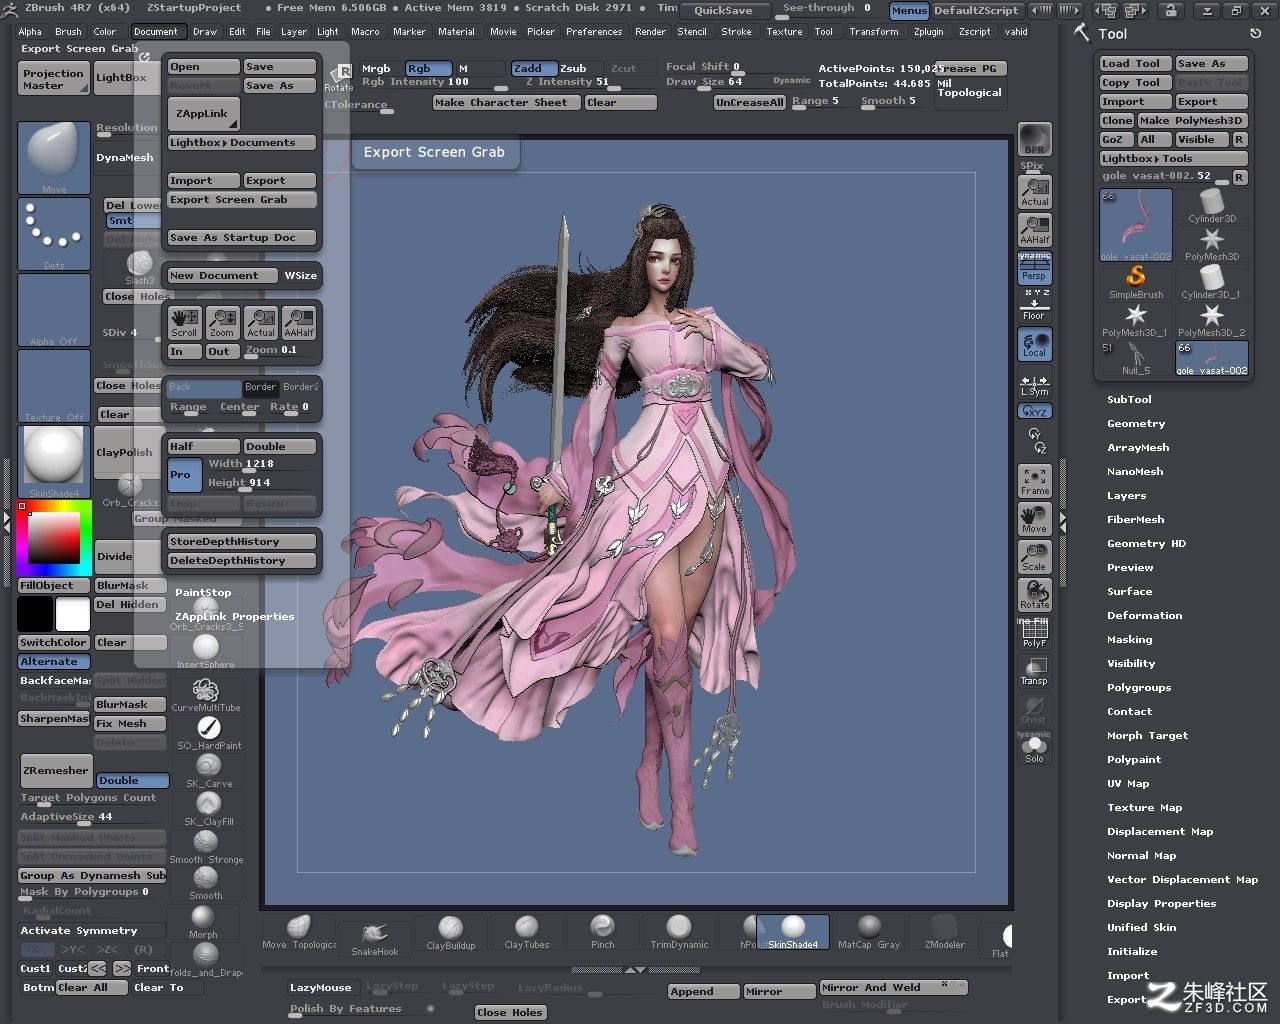Click Save As Startup Doc button
The height and width of the screenshot is (1024, 1280).
pyautogui.click(x=241, y=238)
